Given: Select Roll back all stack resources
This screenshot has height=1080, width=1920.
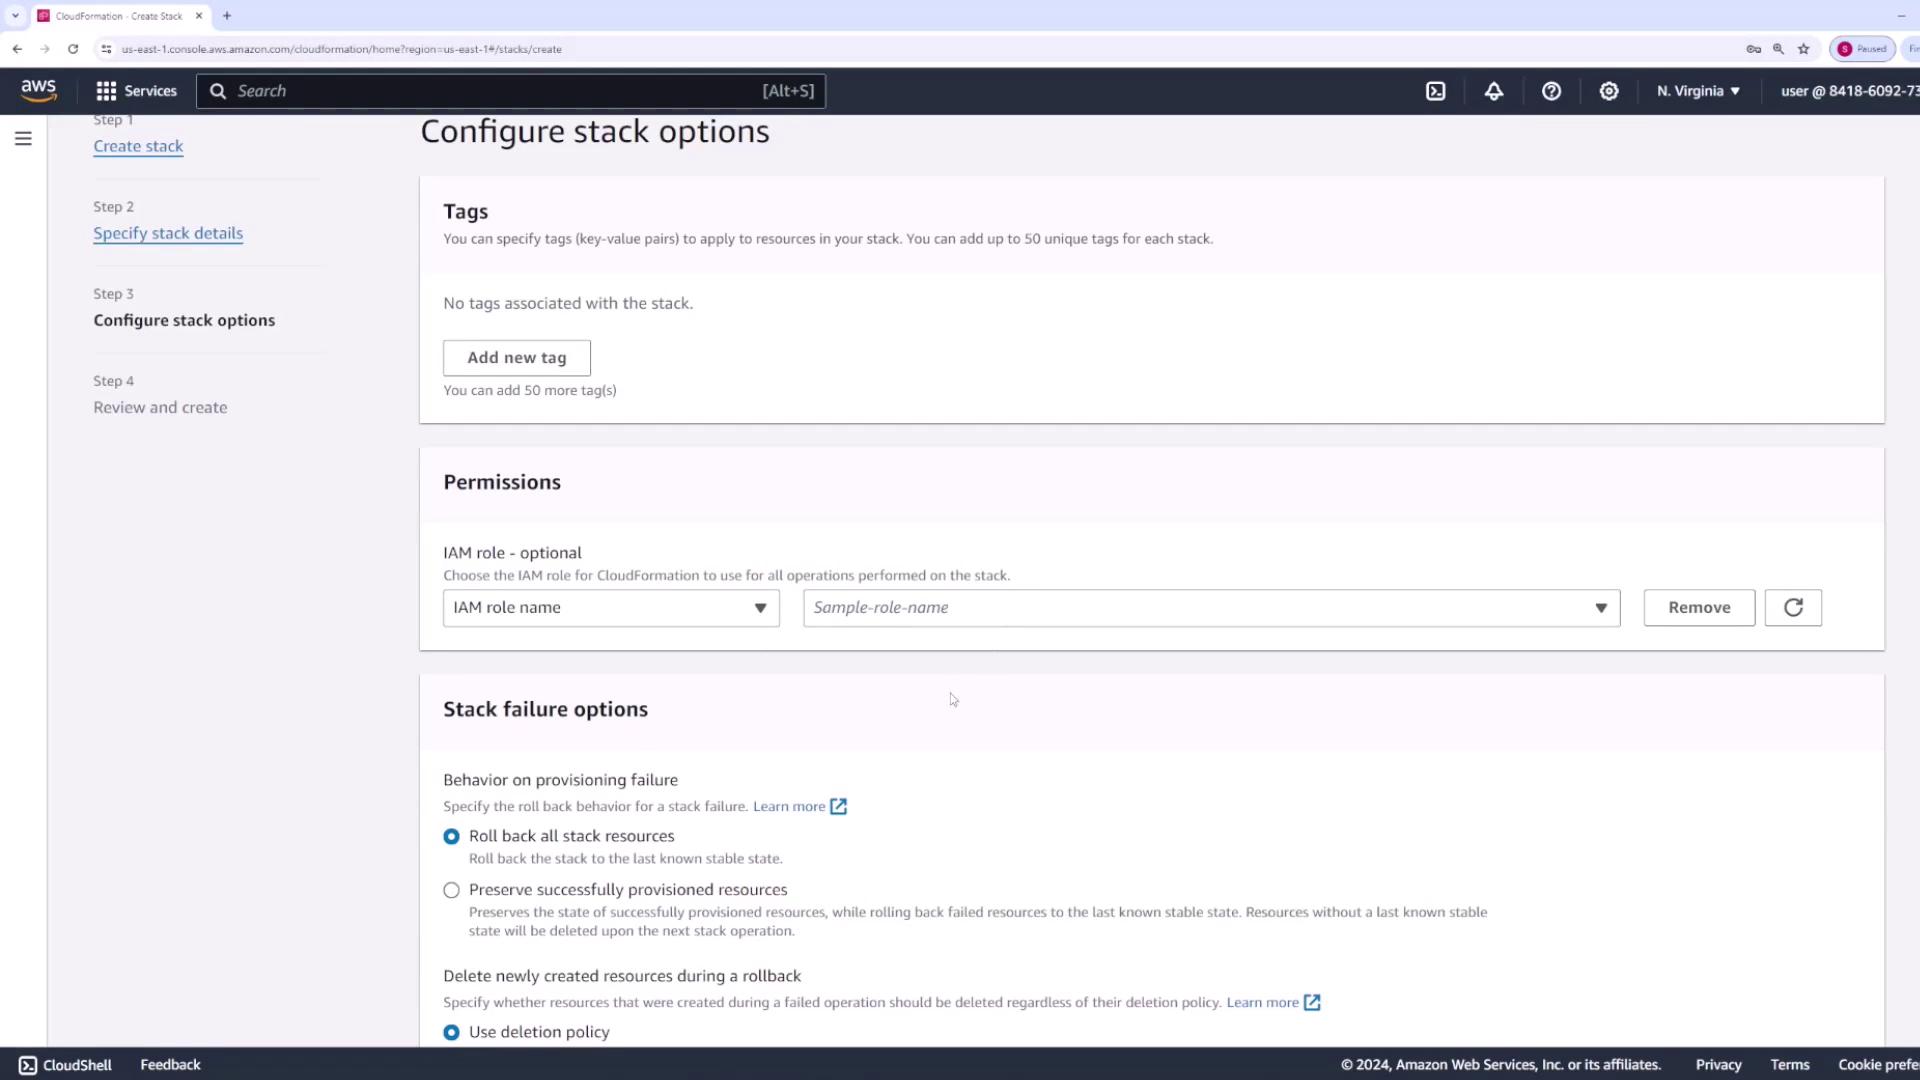Looking at the screenshot, I should pos(452,836).
